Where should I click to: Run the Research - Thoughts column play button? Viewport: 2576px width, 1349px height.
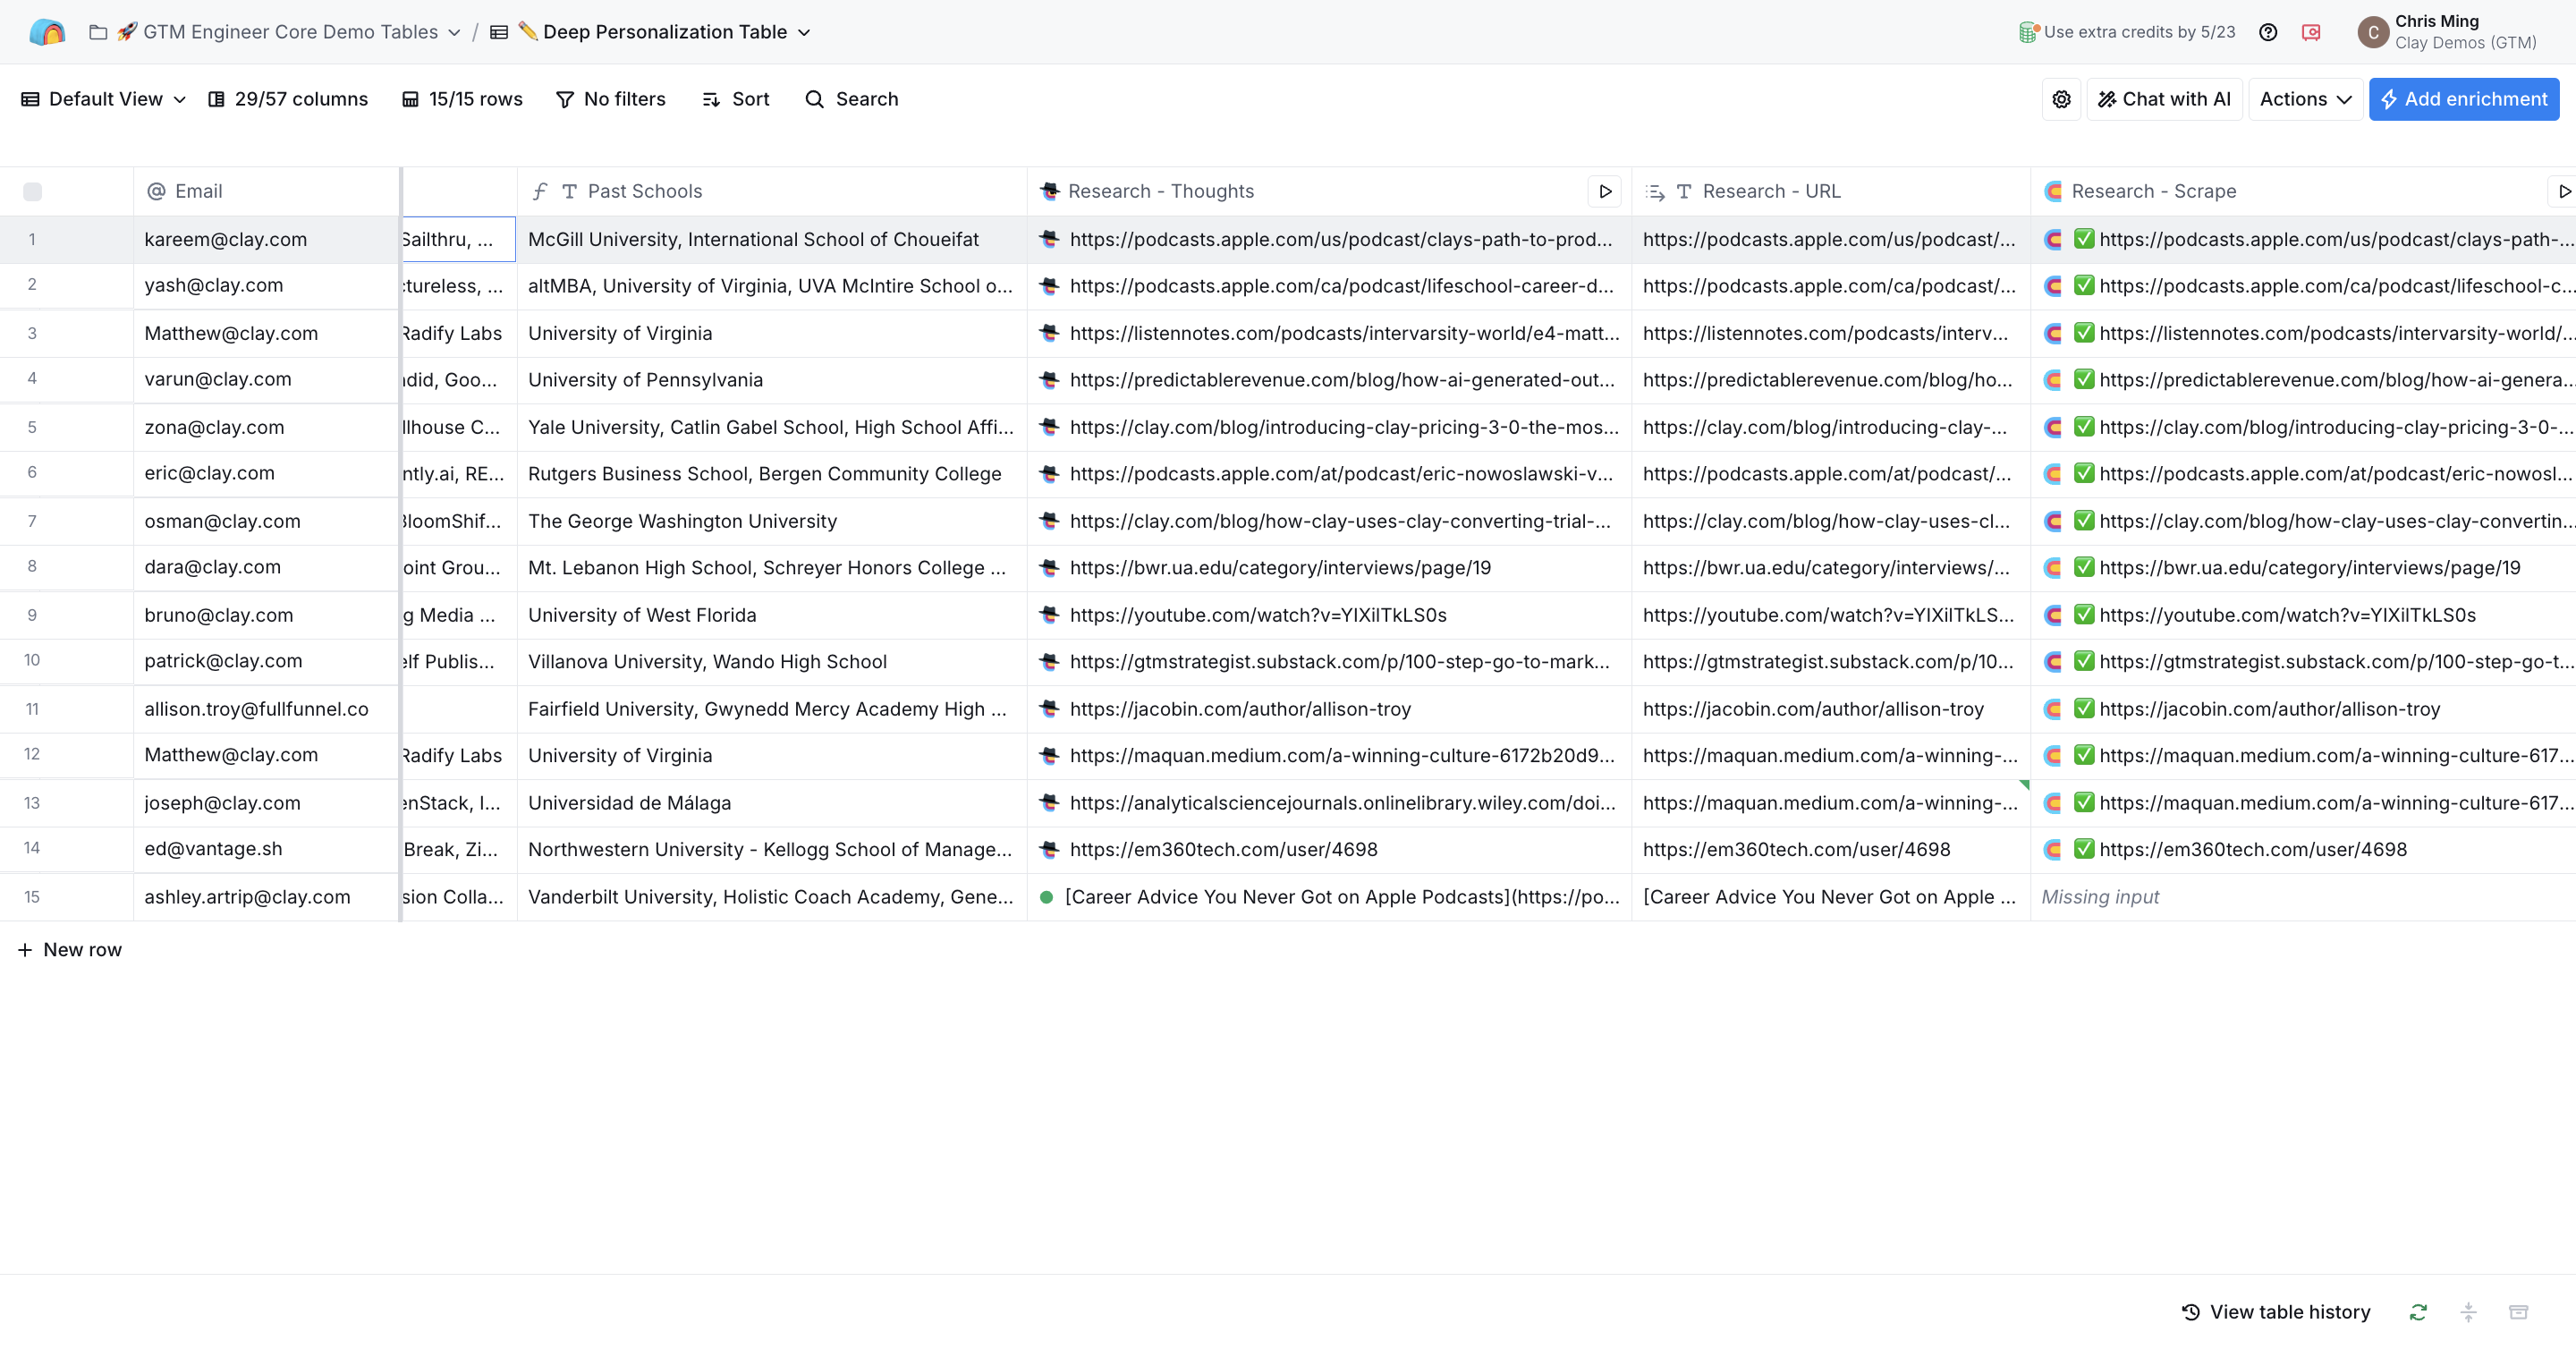1605,191
